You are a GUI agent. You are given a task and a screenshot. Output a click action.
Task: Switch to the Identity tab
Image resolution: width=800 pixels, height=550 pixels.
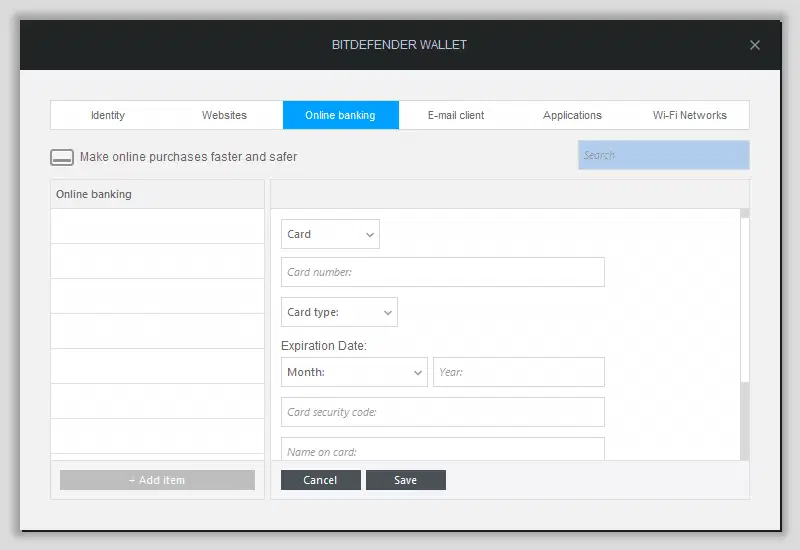108,115
